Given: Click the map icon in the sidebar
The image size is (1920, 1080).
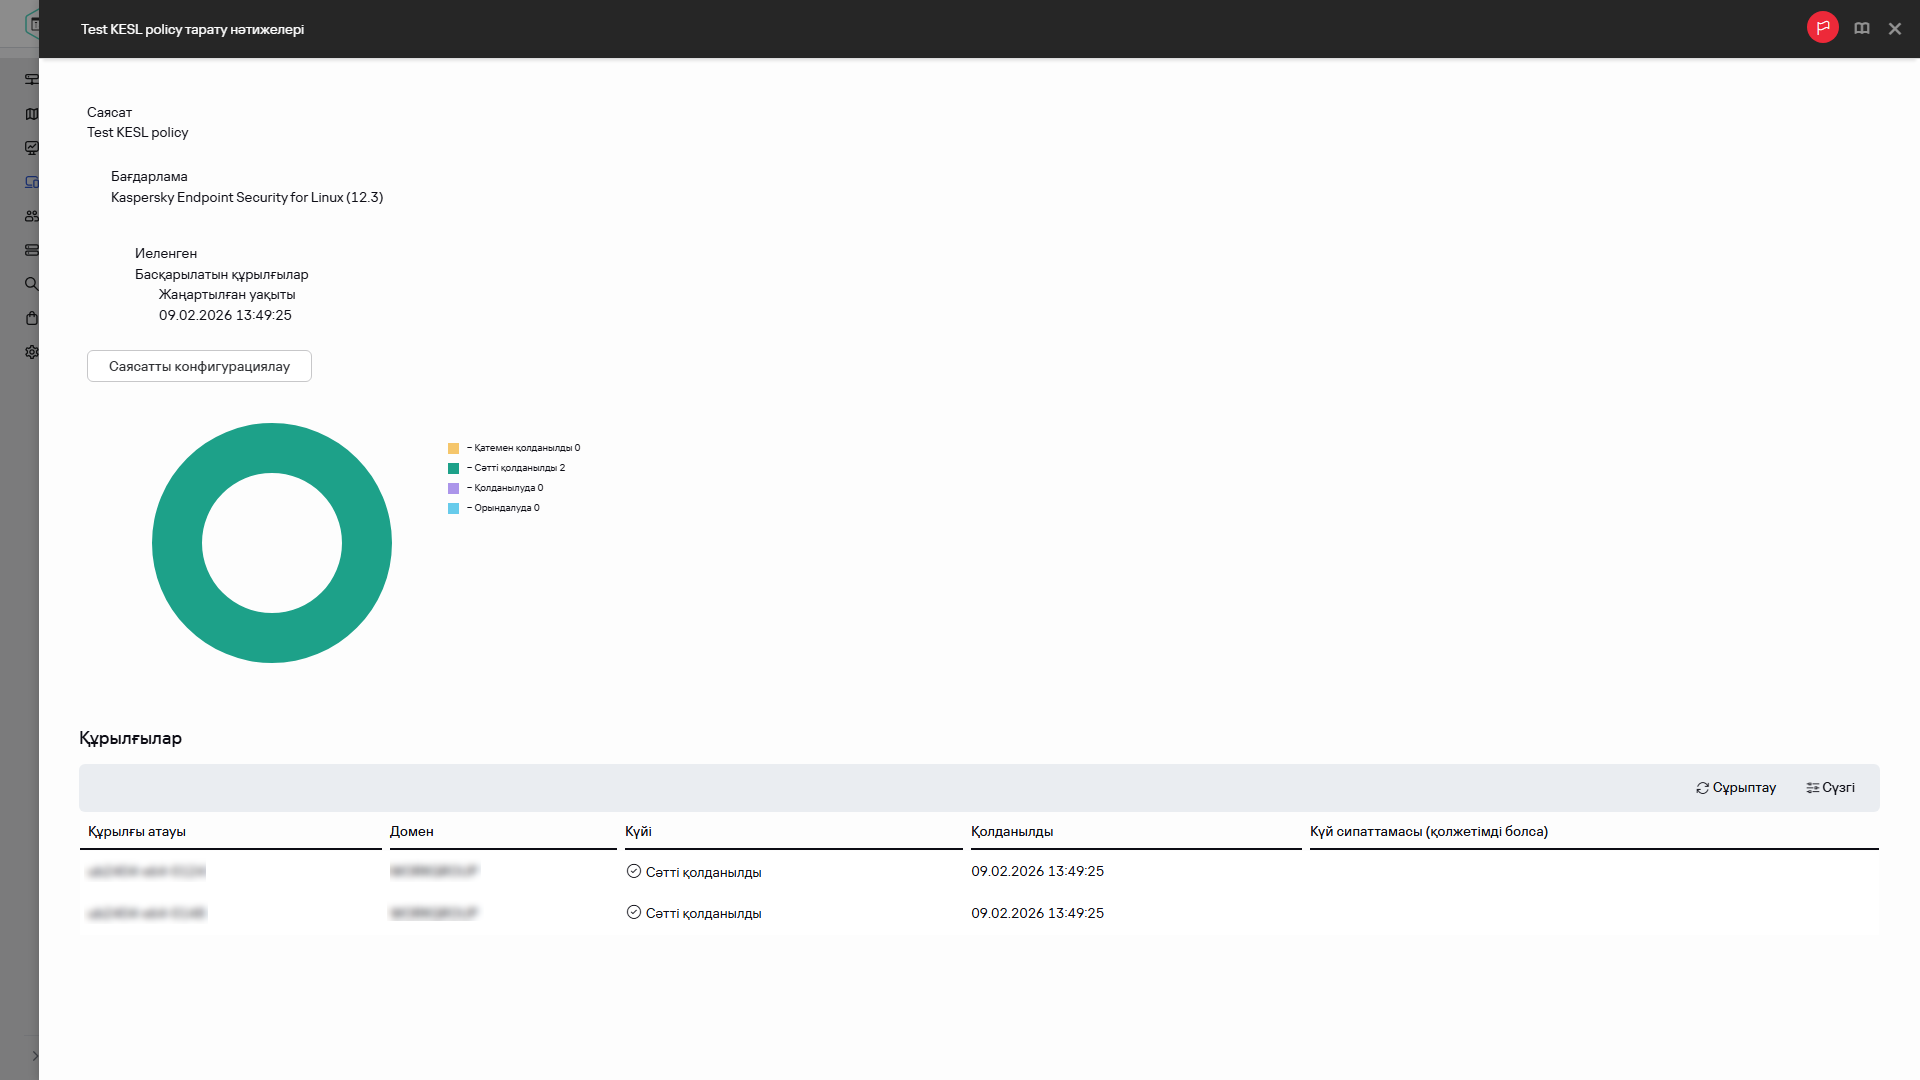Looking at the screenshot, I should [32, 114].
